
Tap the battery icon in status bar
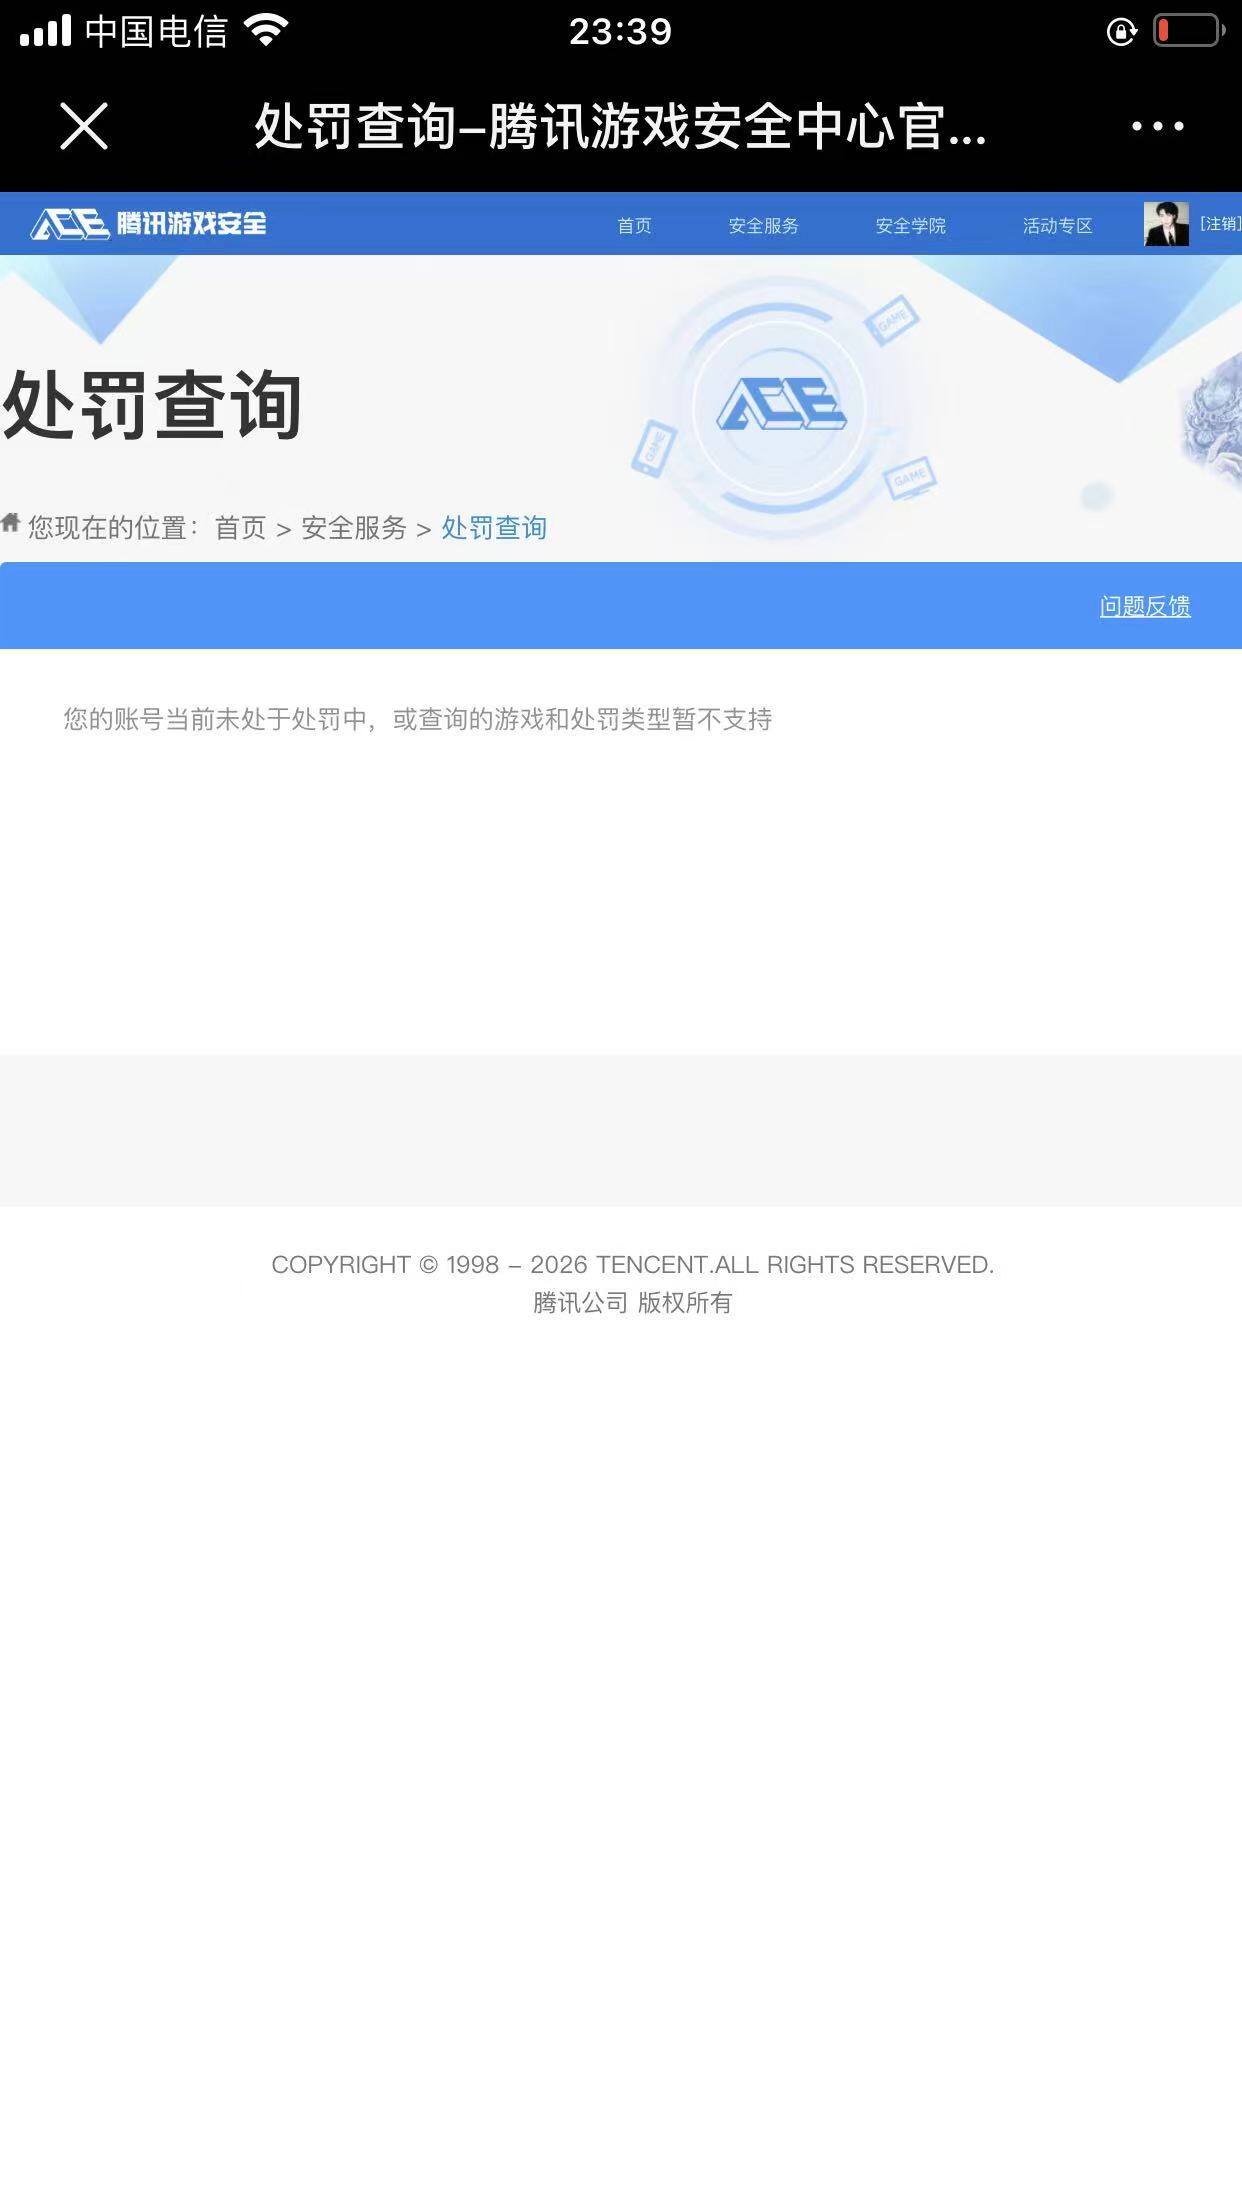click(x=1189, y=31)
